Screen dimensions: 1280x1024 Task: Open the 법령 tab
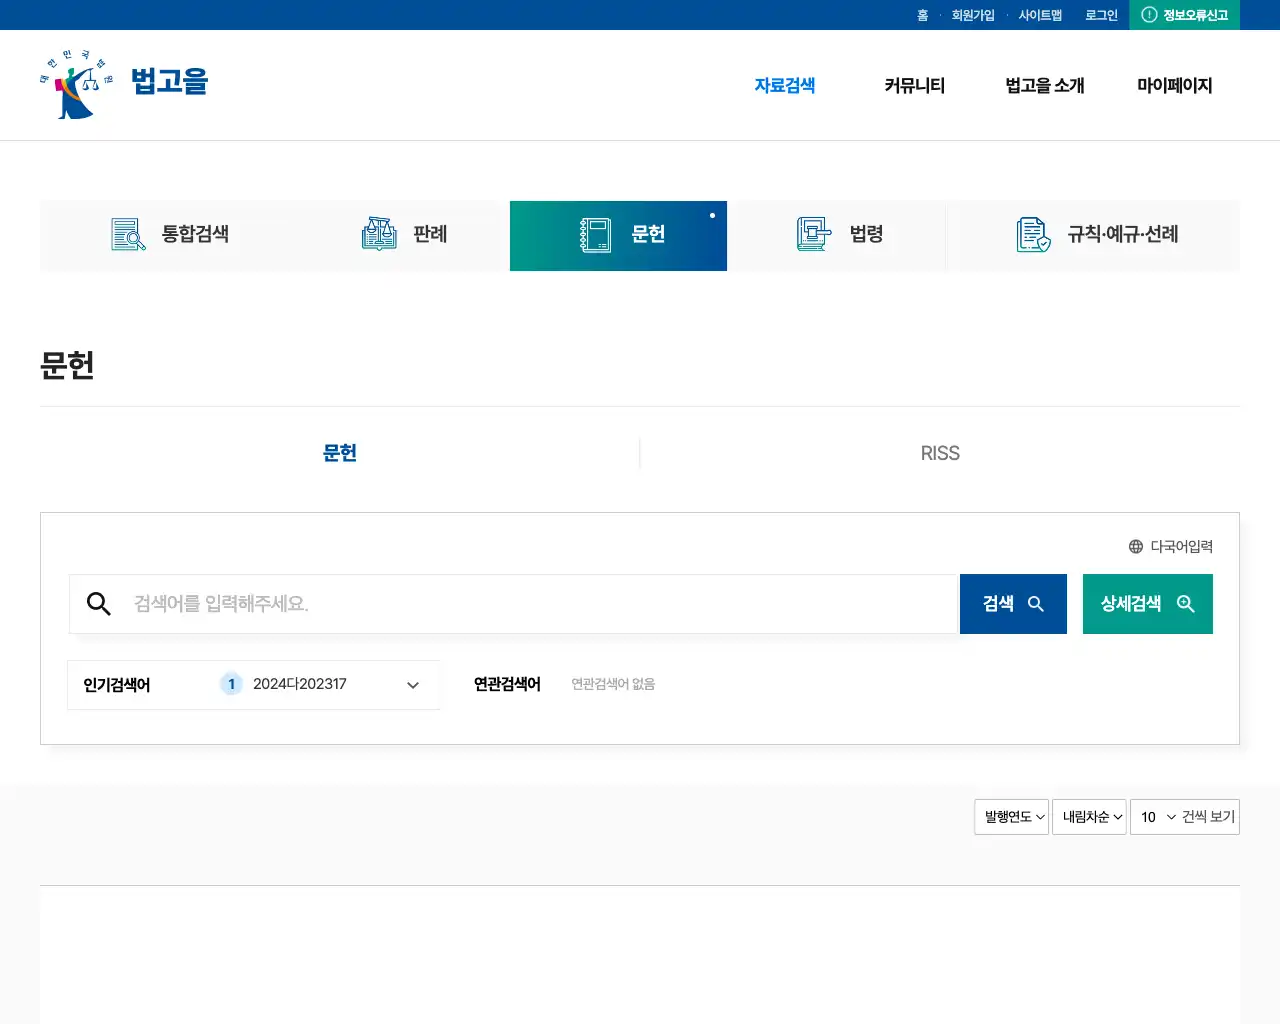836,235
